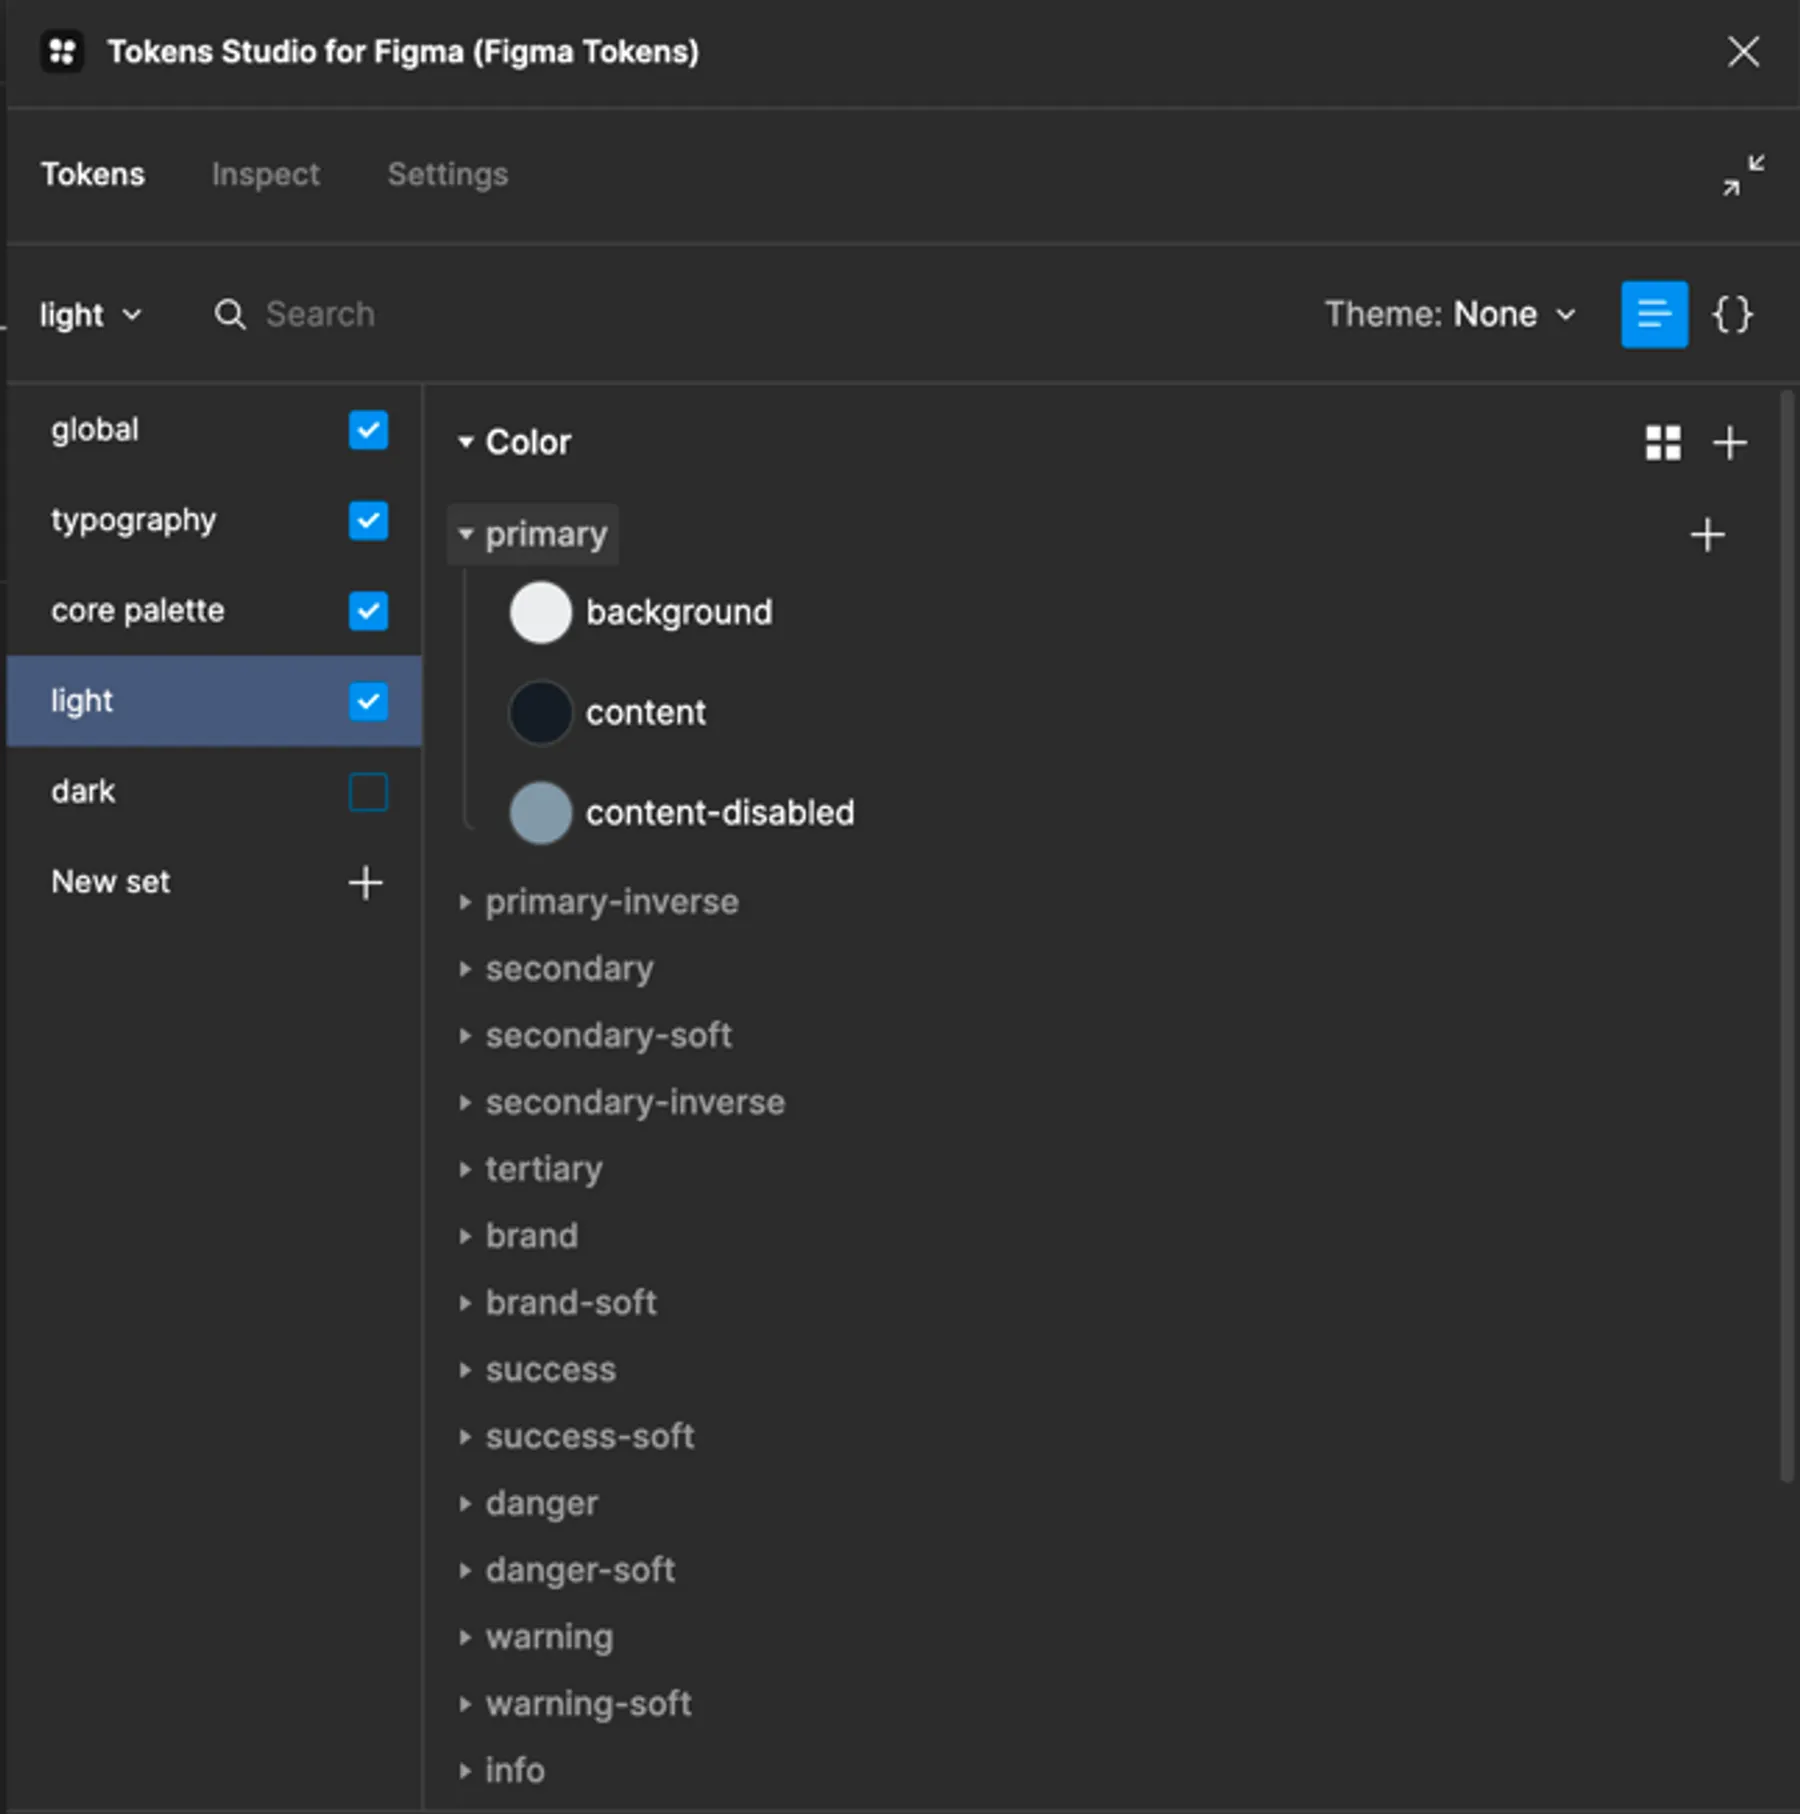
Task: Expand the brand color group
Action: tap(531, 1236)
